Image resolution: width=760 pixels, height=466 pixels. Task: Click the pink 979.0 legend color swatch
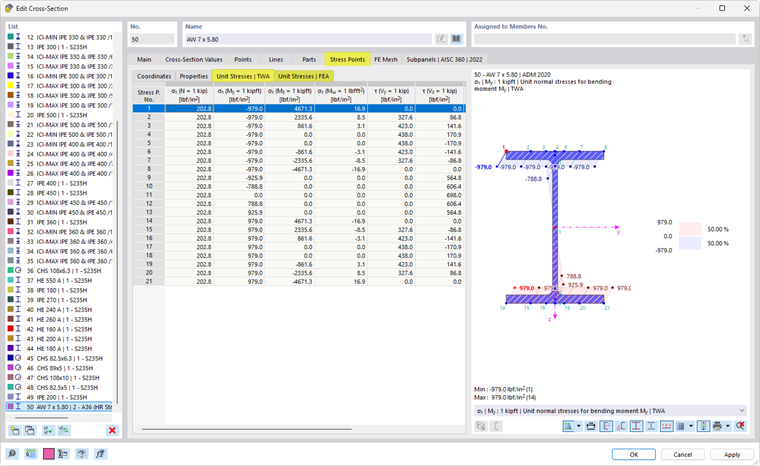click(x=690, y=229)
